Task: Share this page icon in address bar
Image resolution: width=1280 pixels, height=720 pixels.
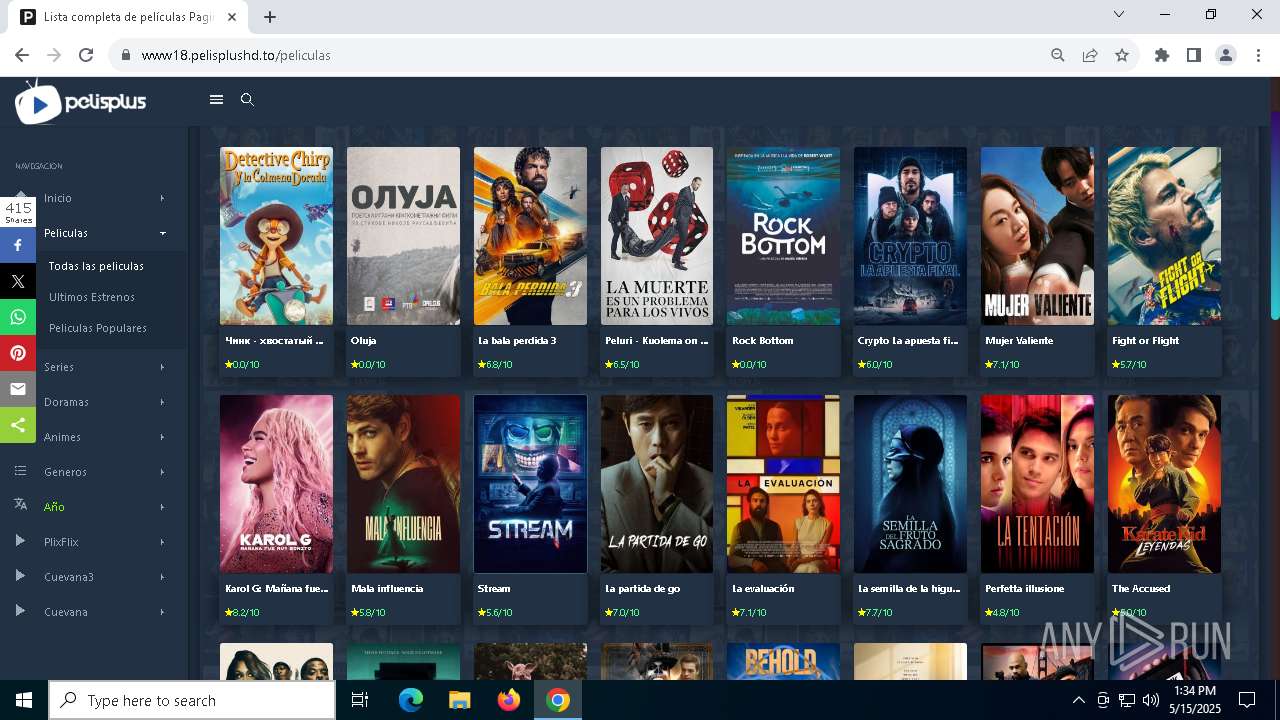Action: pyautogui.click(x=1090, y=55)
